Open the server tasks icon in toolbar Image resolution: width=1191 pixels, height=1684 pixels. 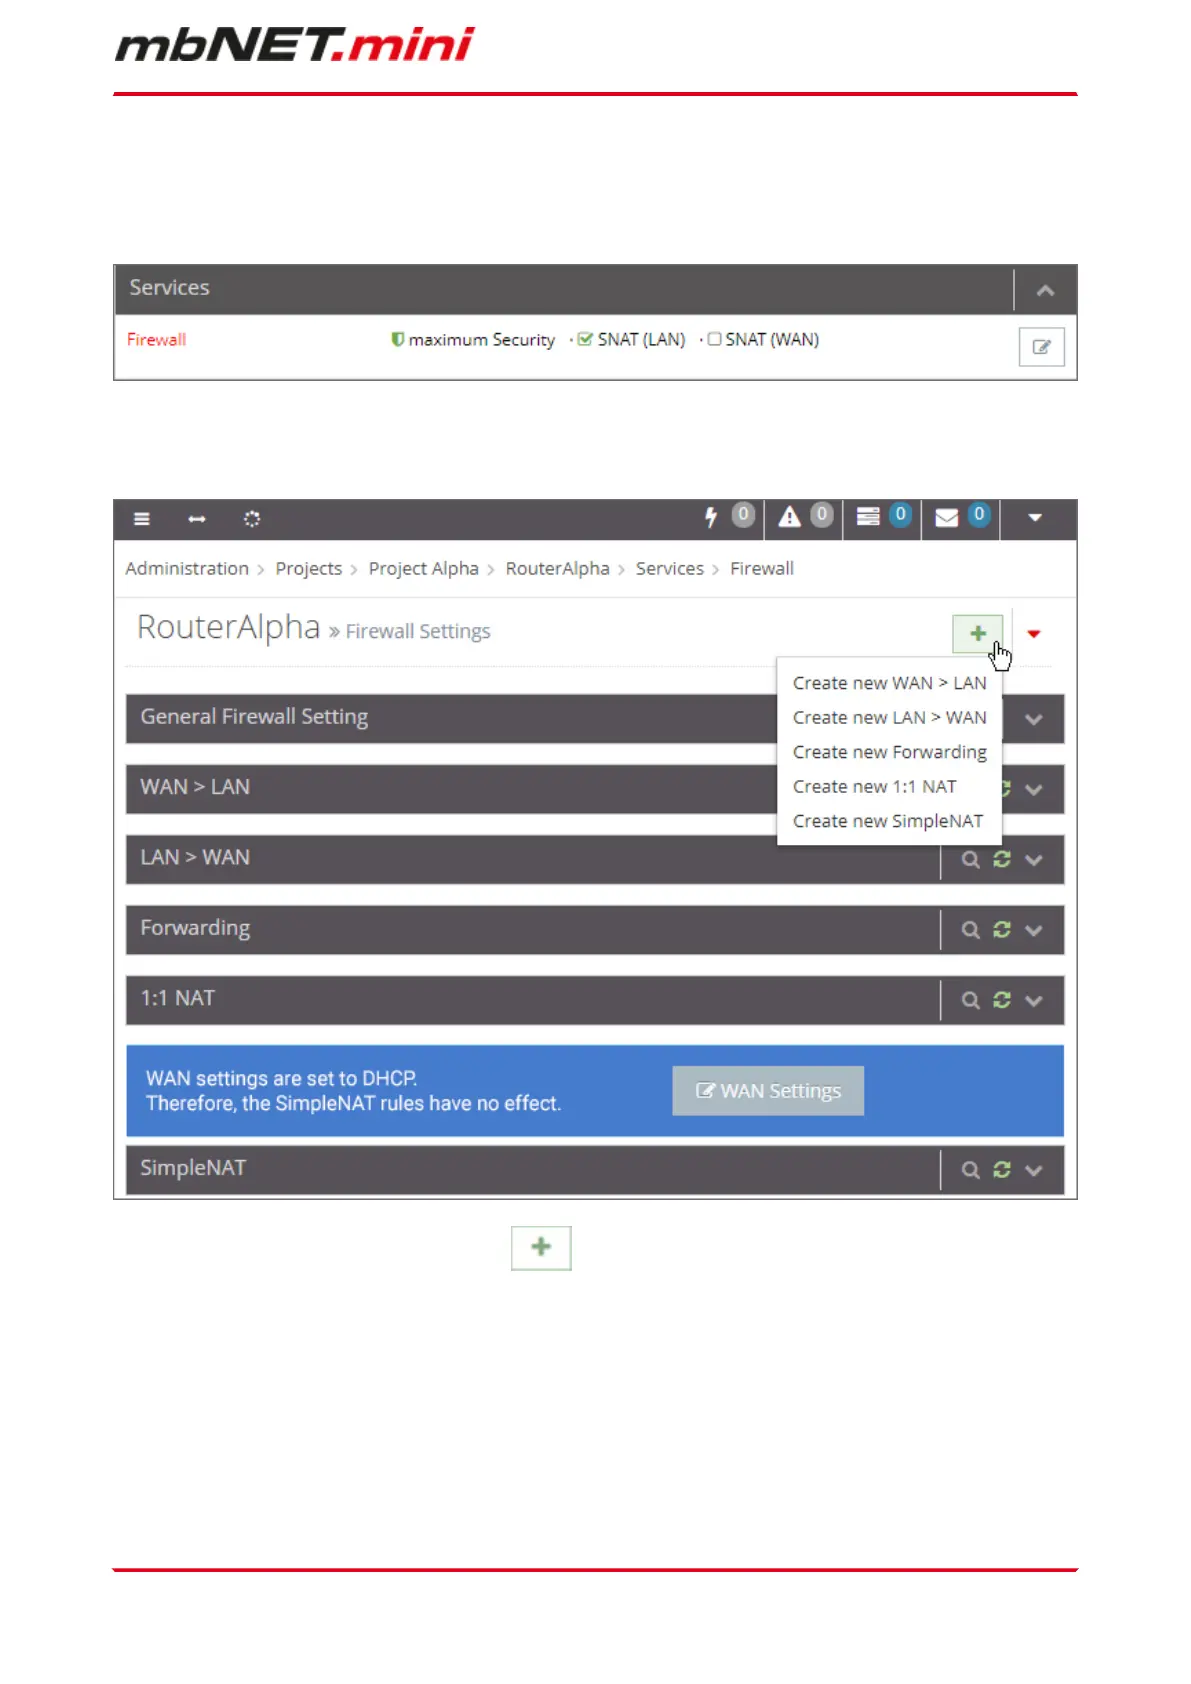click(x=868, y=517)
